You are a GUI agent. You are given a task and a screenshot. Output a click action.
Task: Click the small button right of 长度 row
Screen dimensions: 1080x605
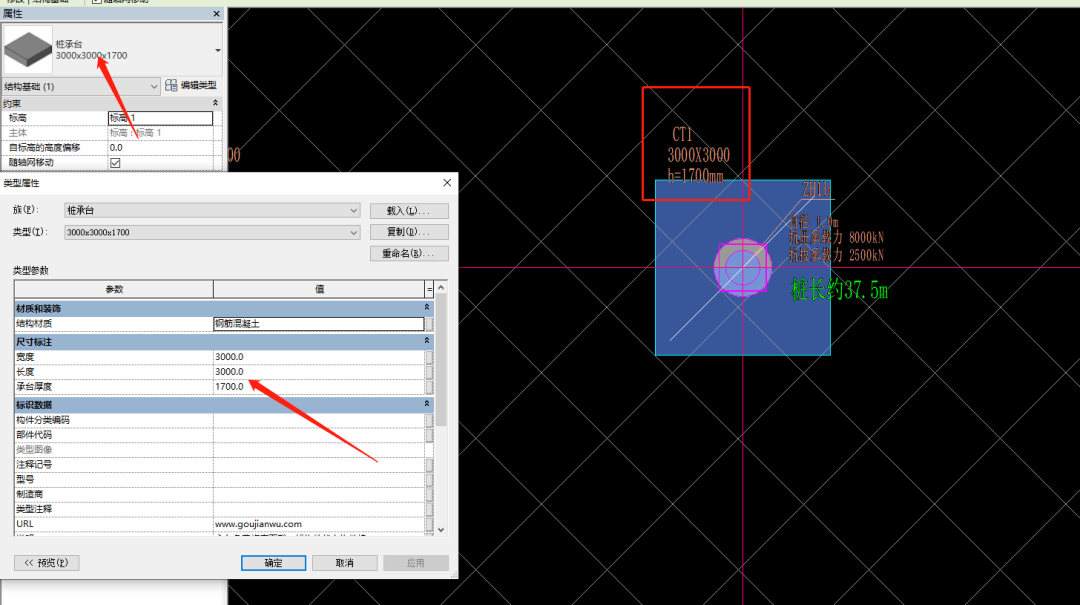(430, 371)
